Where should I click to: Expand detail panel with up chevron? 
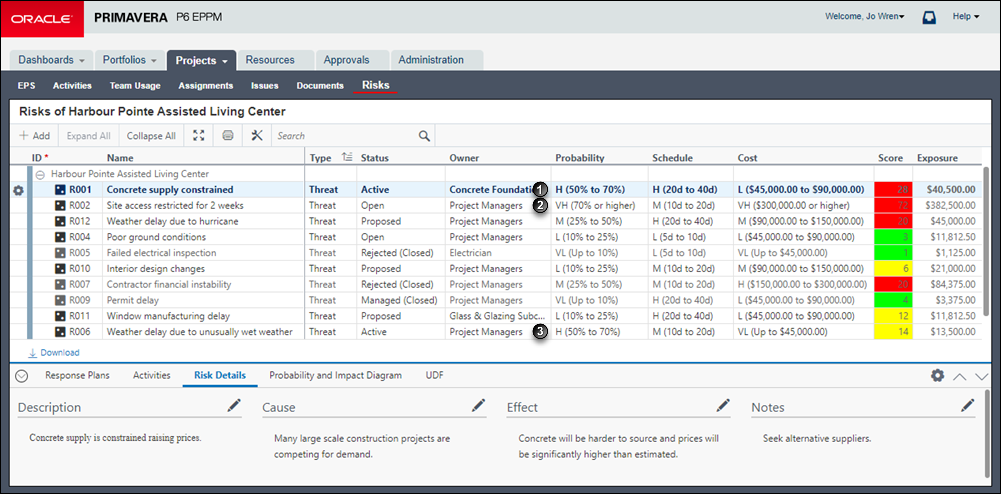pos(960,377)
